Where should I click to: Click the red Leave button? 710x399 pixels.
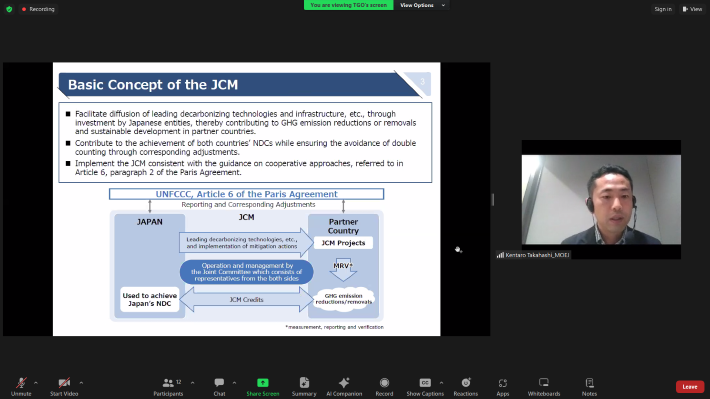[x=690, y=386]
